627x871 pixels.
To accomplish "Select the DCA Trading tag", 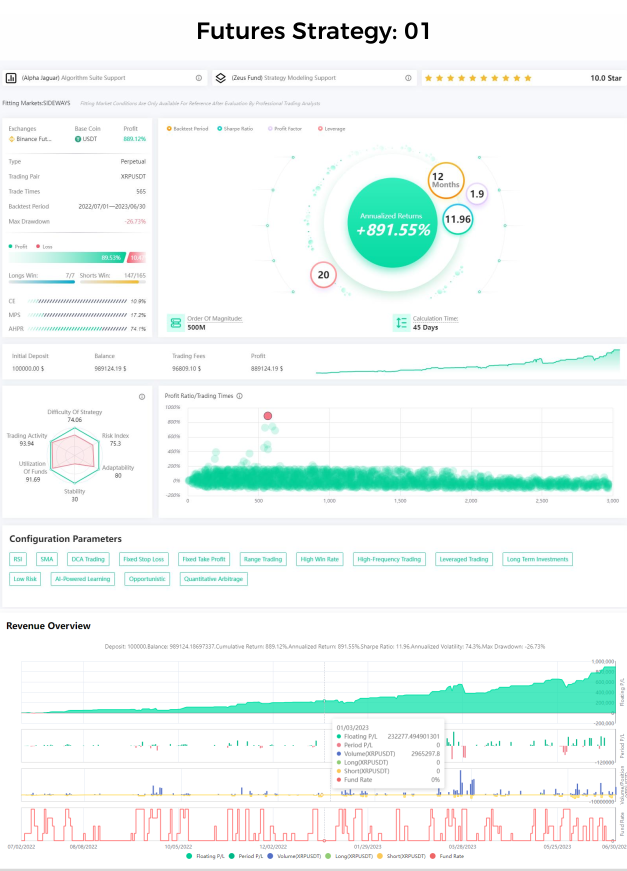I will (88, 559).
